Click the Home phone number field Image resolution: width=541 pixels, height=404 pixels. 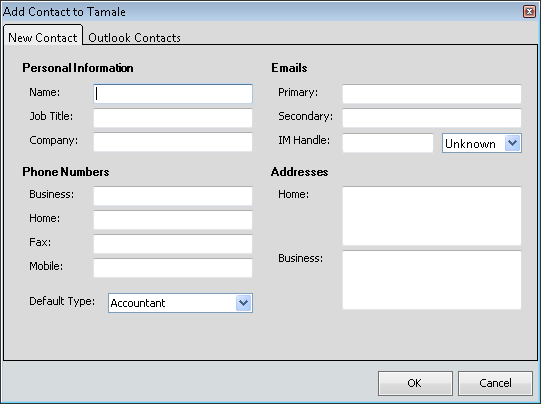(x=173, y=220)
